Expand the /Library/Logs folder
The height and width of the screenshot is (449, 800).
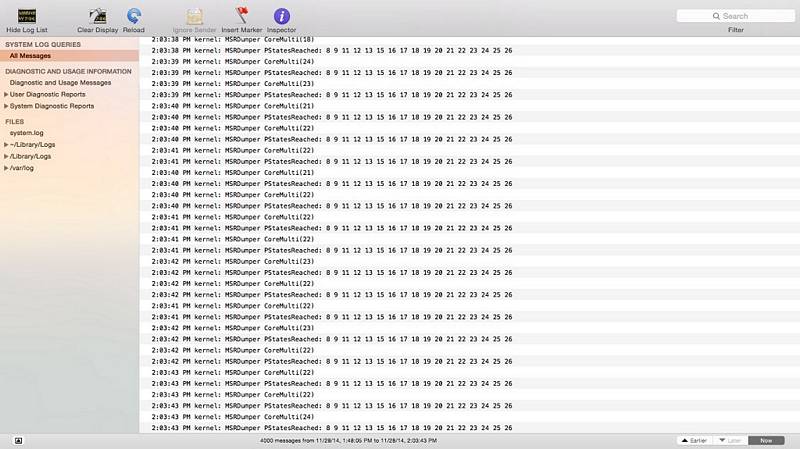coord(6,156)
